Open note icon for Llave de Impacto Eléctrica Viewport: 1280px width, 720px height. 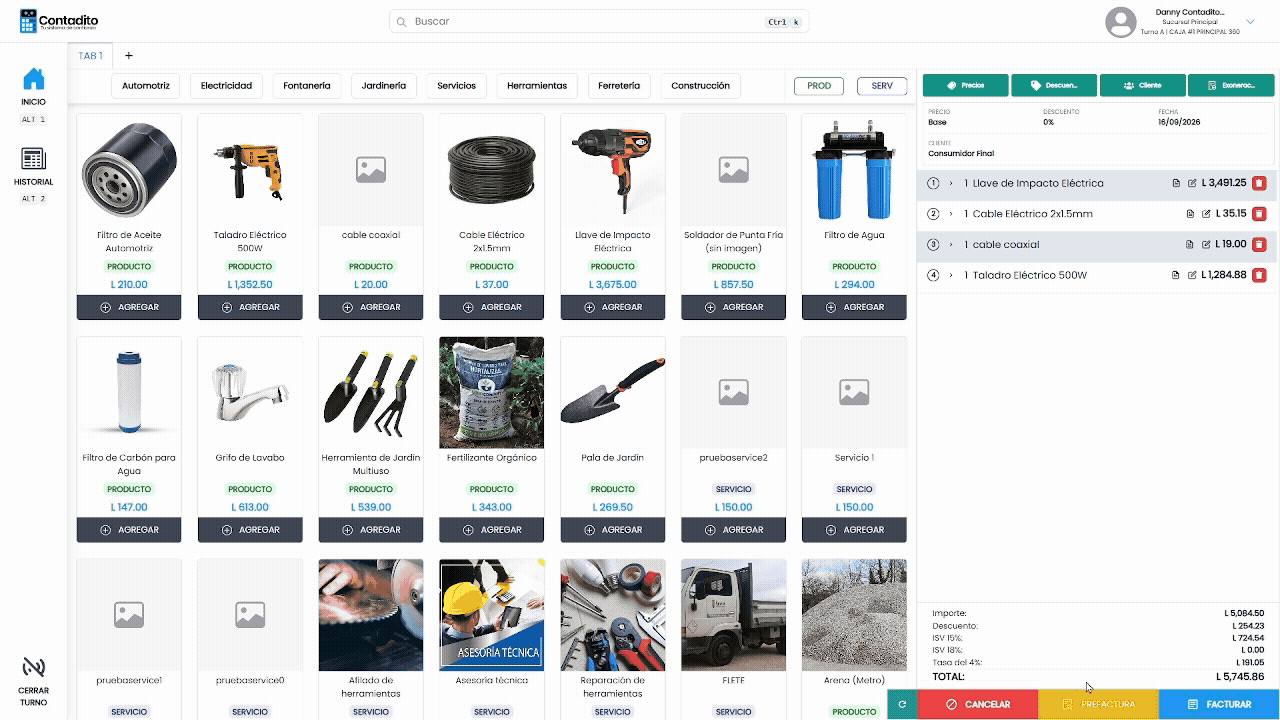[x=1176, y=183]
